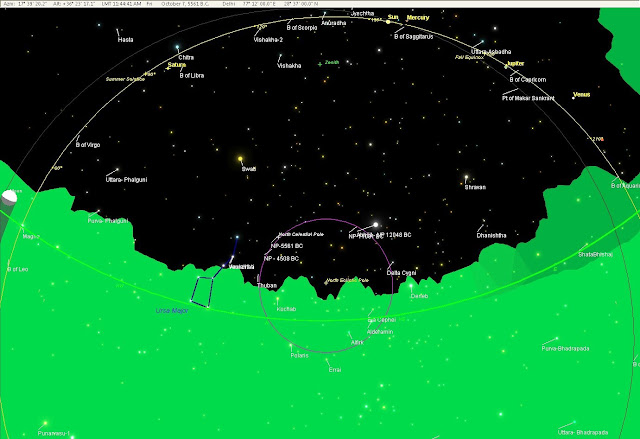Select the NP - 4508 BC label
The height and width of the screenshot is (439, 640).
[x=282, y=259]
